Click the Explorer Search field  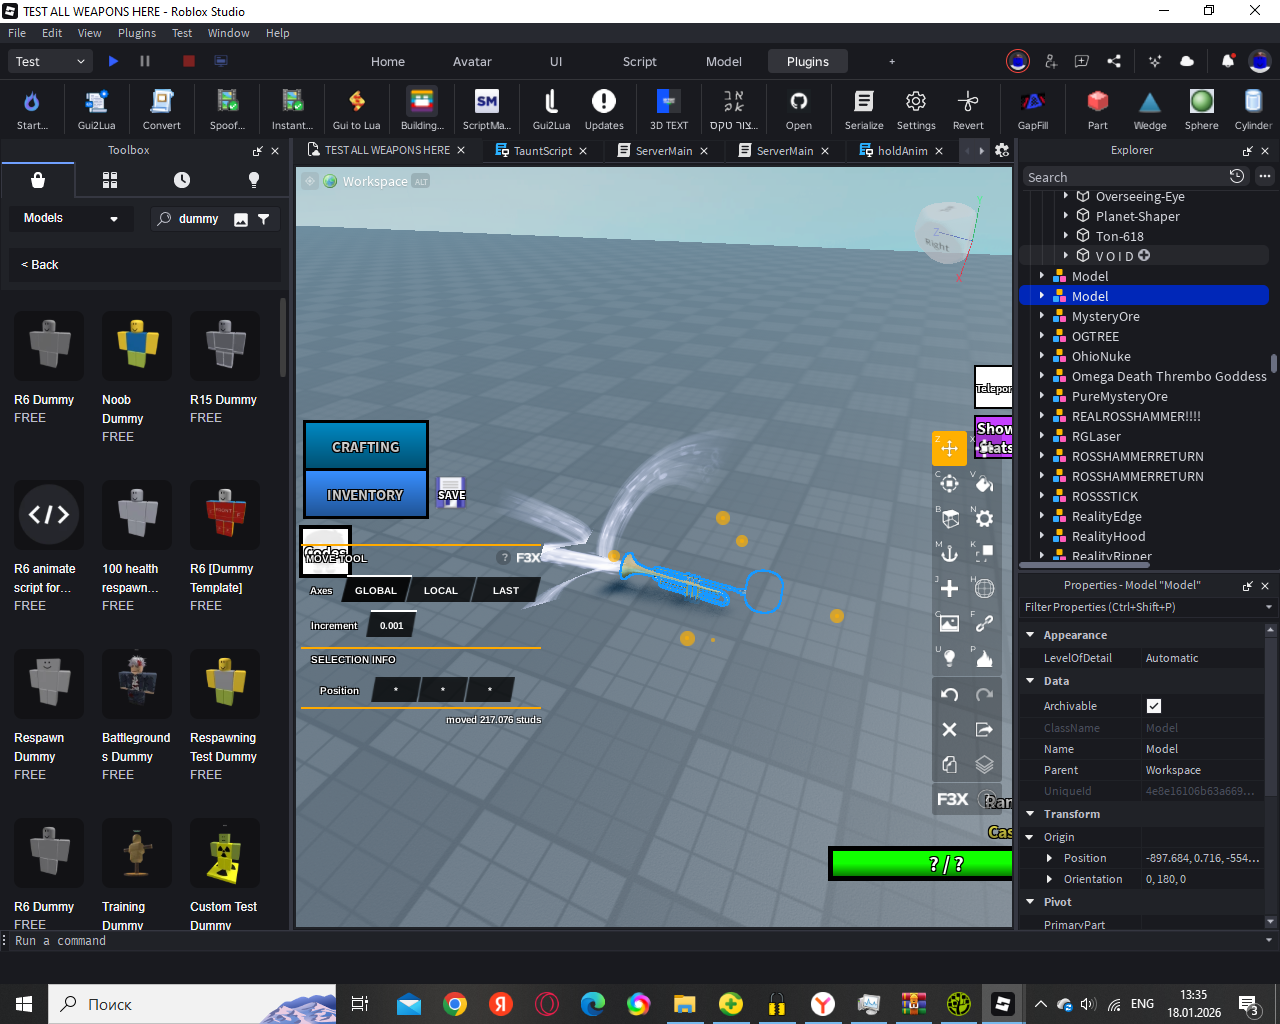coord(1124,177)
